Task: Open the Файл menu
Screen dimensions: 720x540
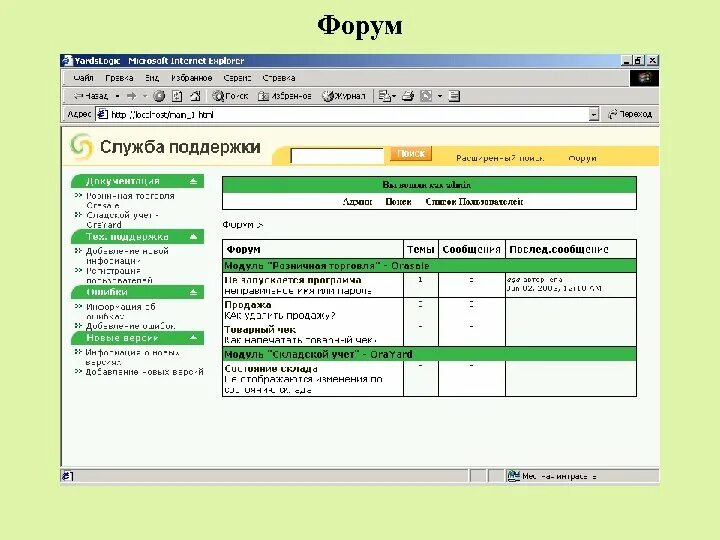Action: (x=84, y=78)
